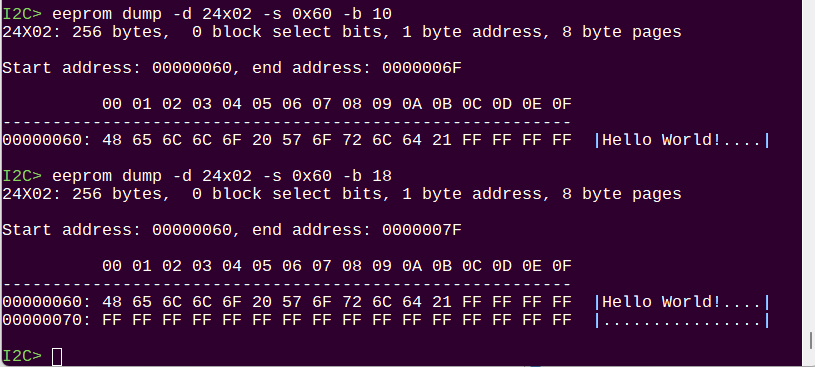Click hex byte 48 in the first dump row
The height and width of the screenshot is (367, 815).
112,140
